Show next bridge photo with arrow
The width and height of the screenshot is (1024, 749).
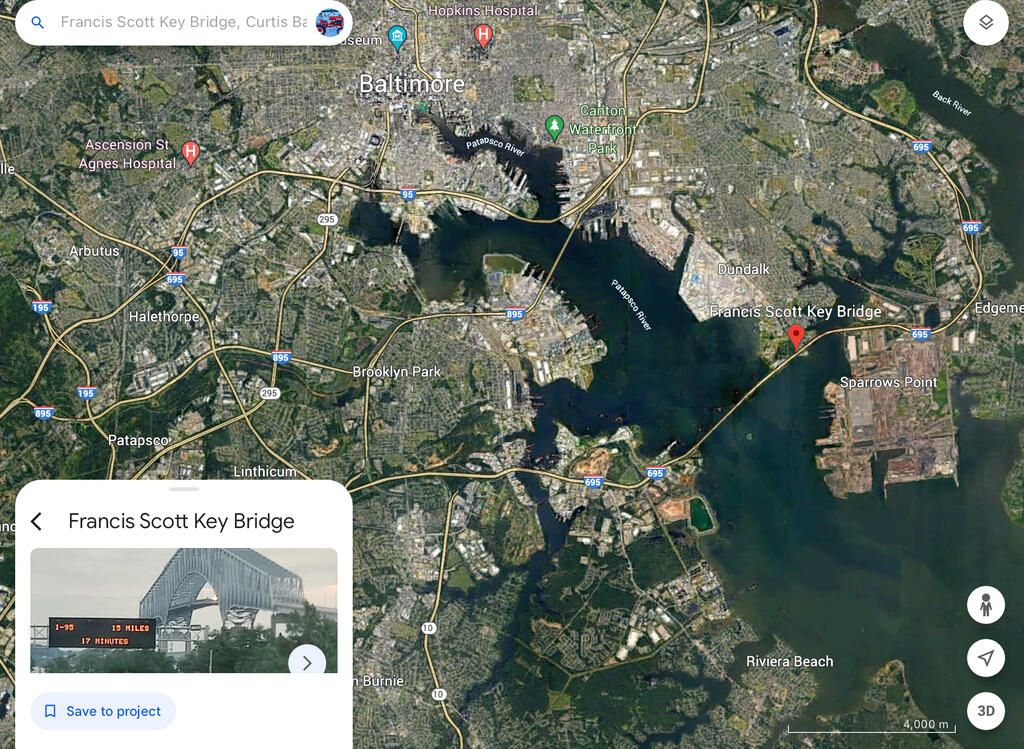(x=307, y=662)
